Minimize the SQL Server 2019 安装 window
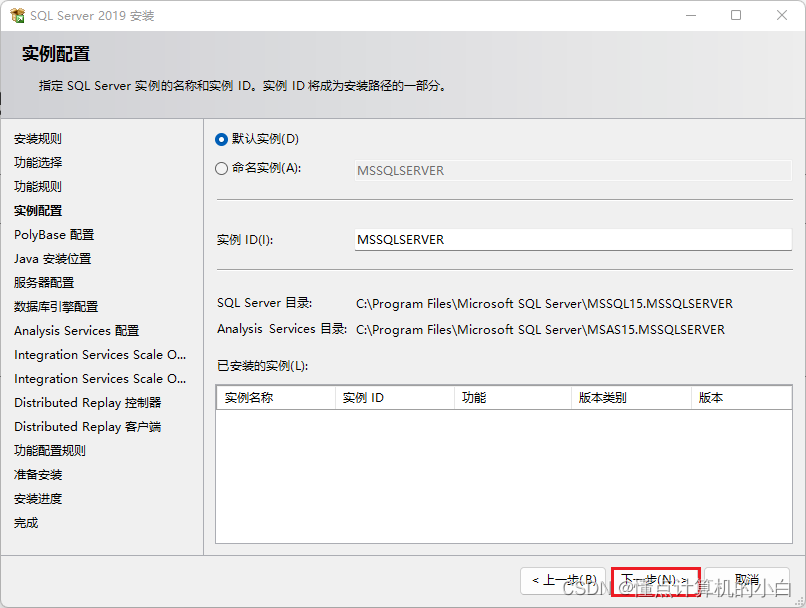Screen dimensions: 806x608 point(691,15)
